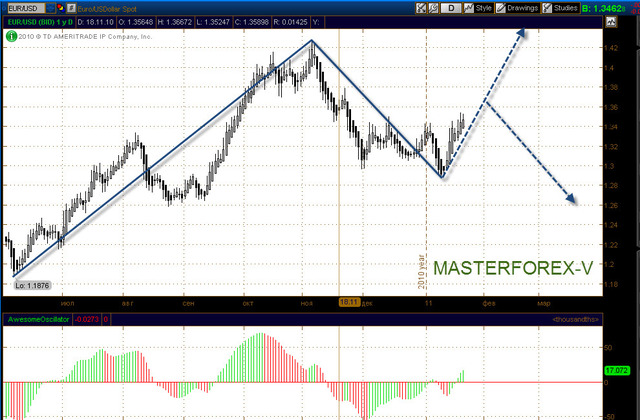Click the 18.11 date marker on time axis

click(349, 302)
